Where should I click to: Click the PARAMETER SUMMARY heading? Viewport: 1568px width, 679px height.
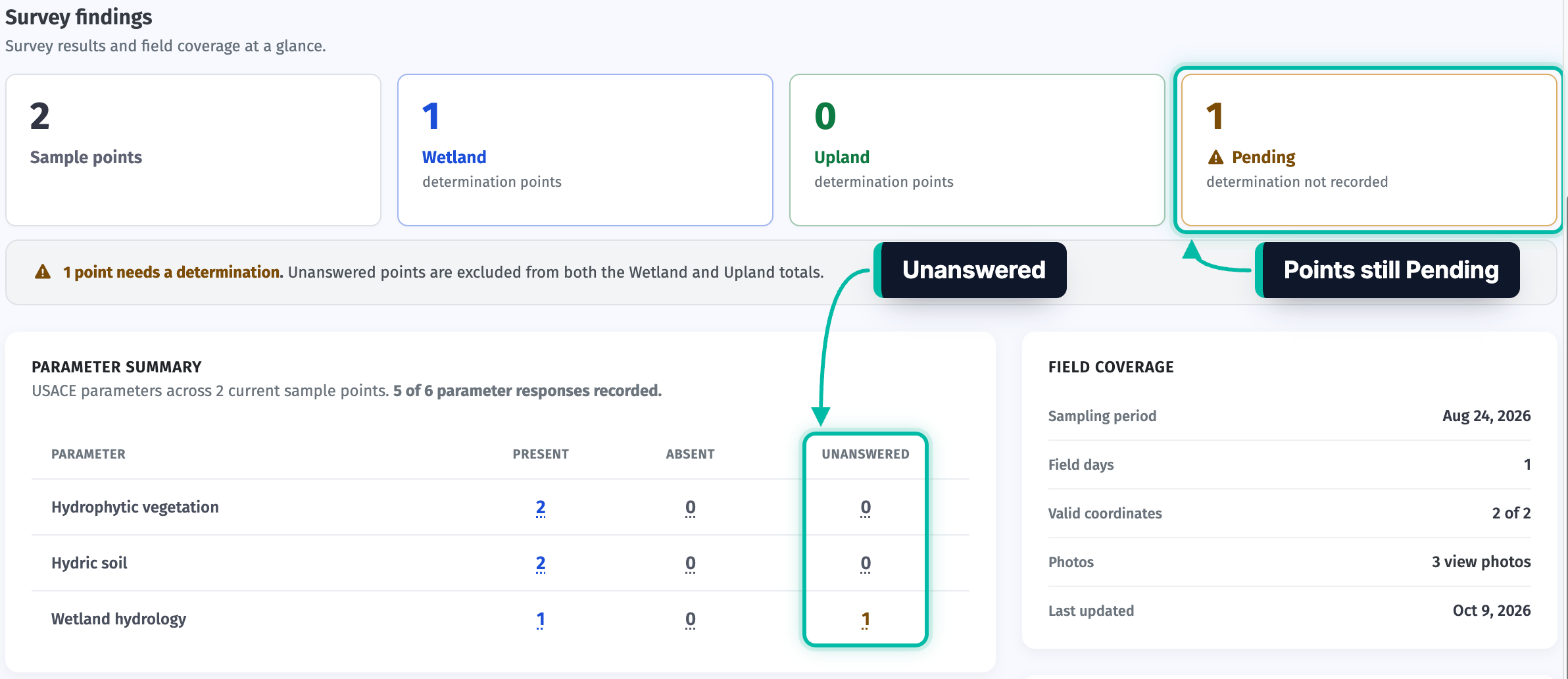pos(116,367)
